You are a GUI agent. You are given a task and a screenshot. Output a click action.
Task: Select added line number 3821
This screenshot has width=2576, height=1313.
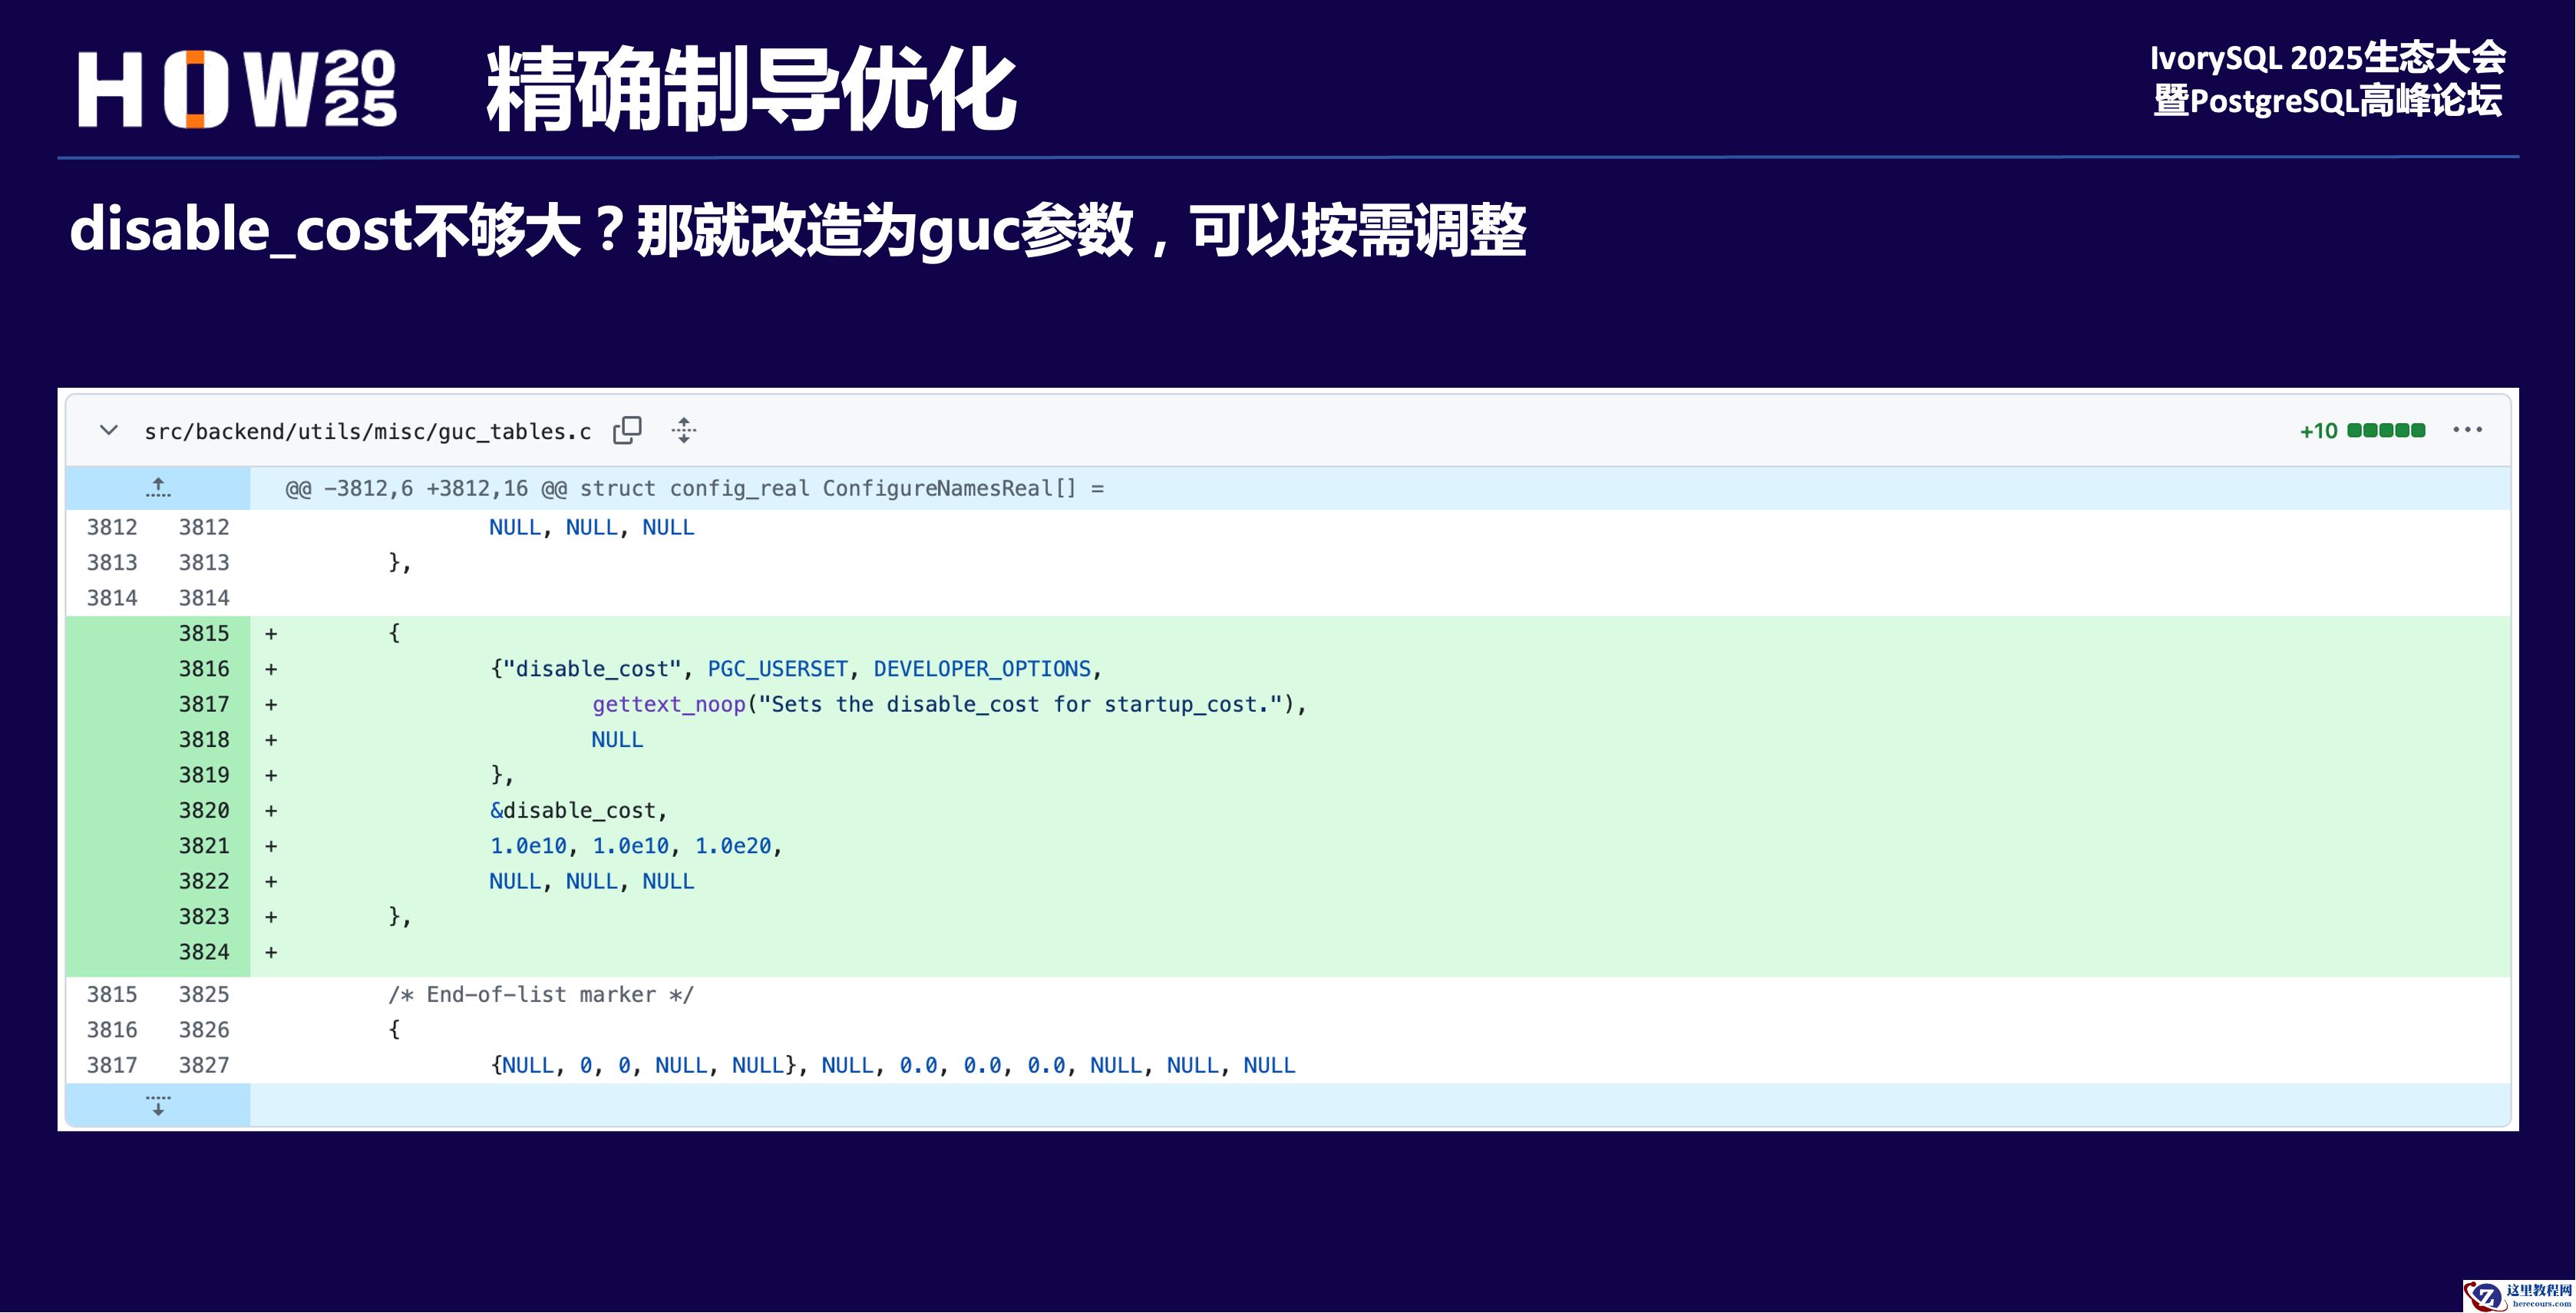tap(204, 846)
